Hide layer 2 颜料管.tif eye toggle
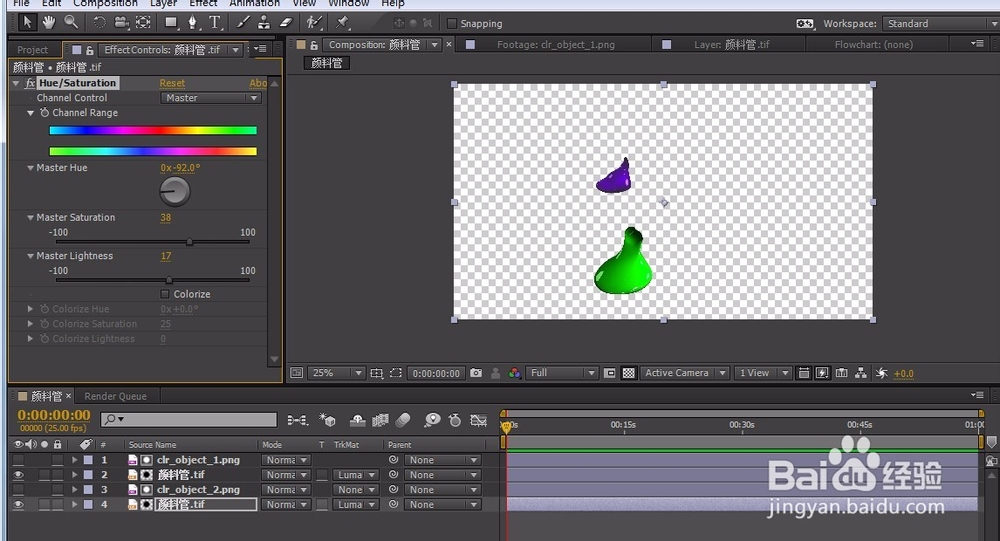 pyautogui.click(x=18, y=475)
